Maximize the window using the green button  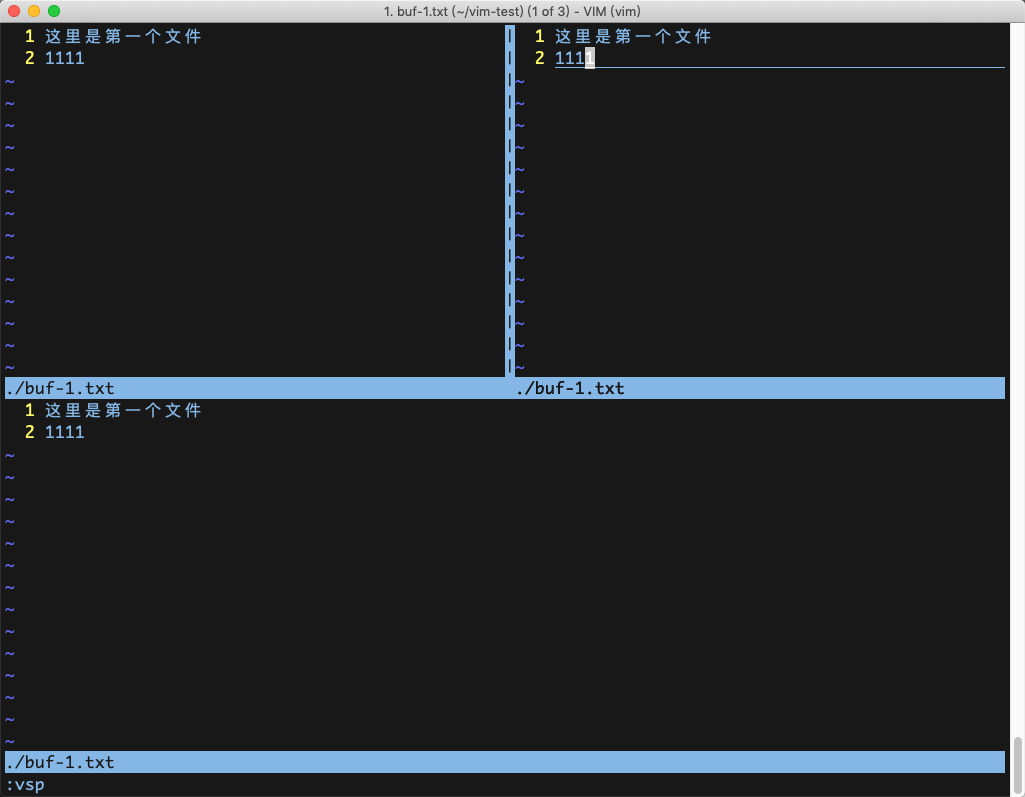54,11
